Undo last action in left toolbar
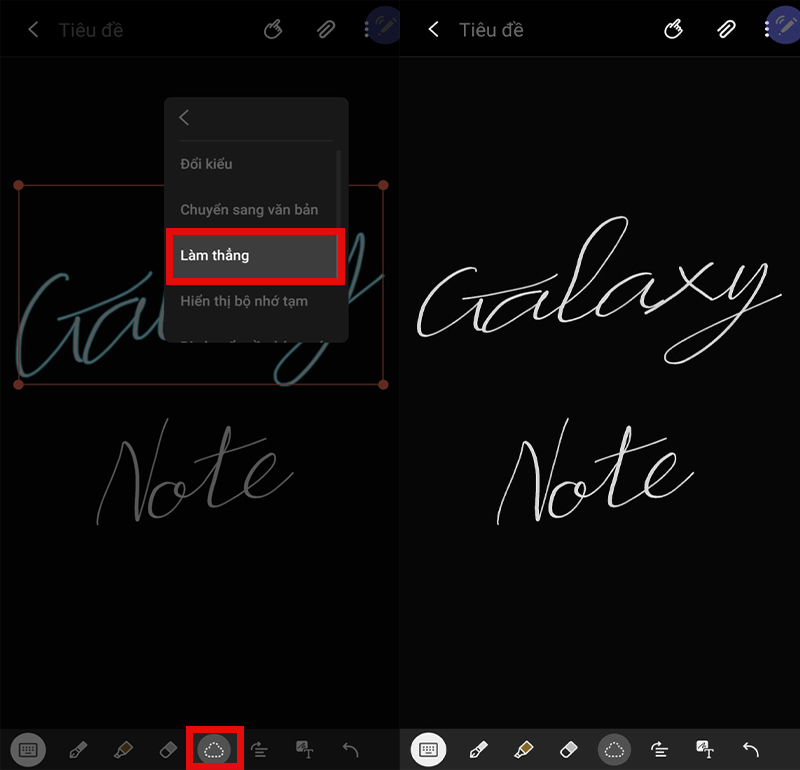 [350, 750]
